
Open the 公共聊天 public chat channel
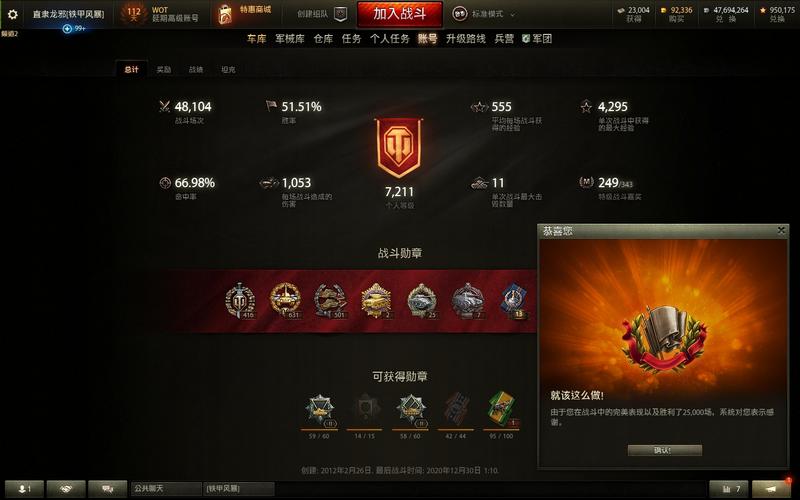(x=166, y=489)
